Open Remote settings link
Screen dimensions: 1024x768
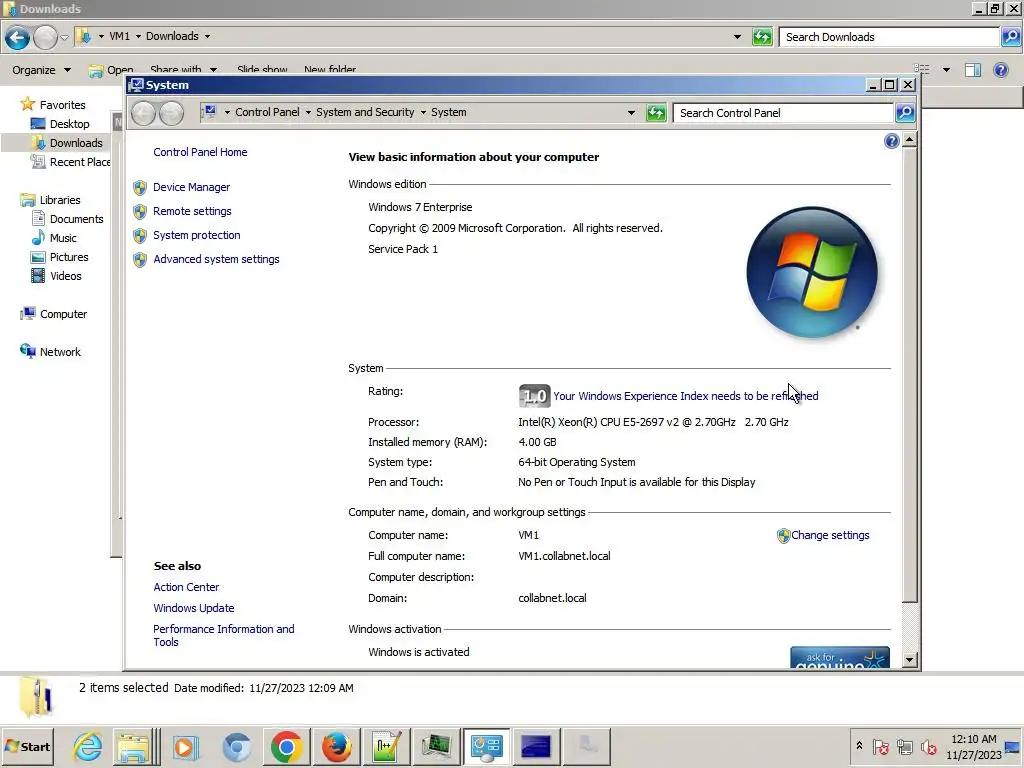coord(192,212)
